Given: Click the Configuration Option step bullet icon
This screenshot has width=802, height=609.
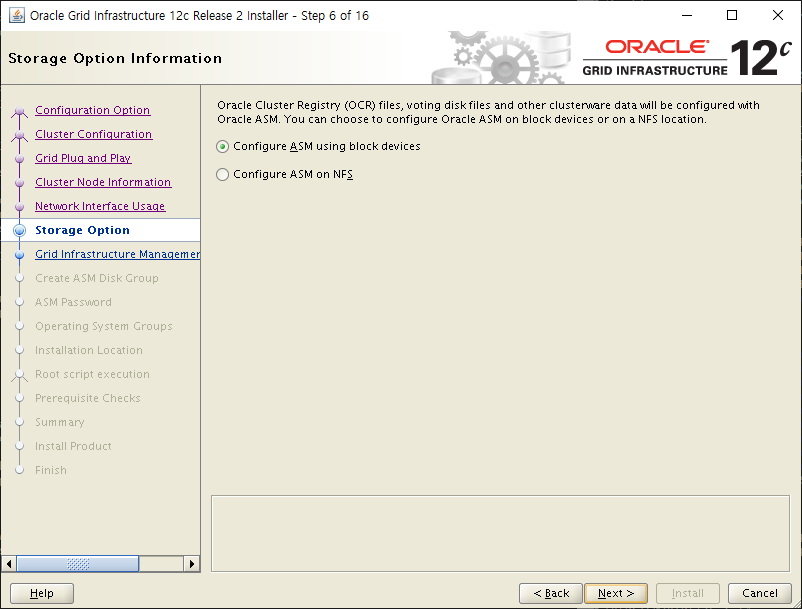Looking at the screenshot, I should click(x=19, y=110).
